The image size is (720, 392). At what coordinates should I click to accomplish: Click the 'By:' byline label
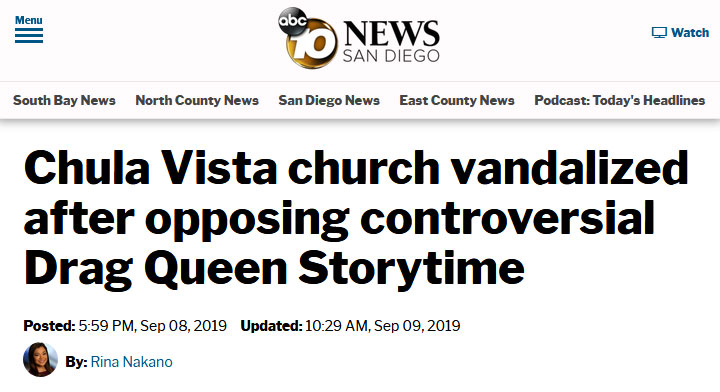point(76,362)
